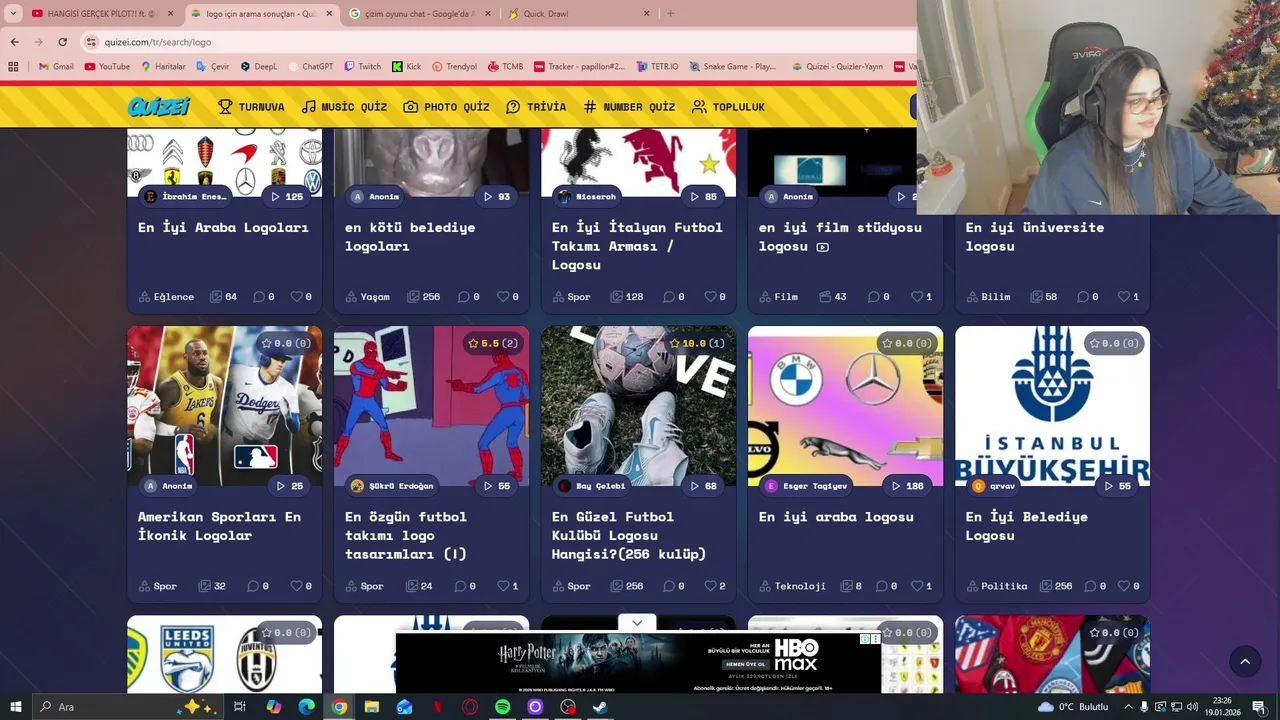Click the scroll-to-top arrow button

1245,661
